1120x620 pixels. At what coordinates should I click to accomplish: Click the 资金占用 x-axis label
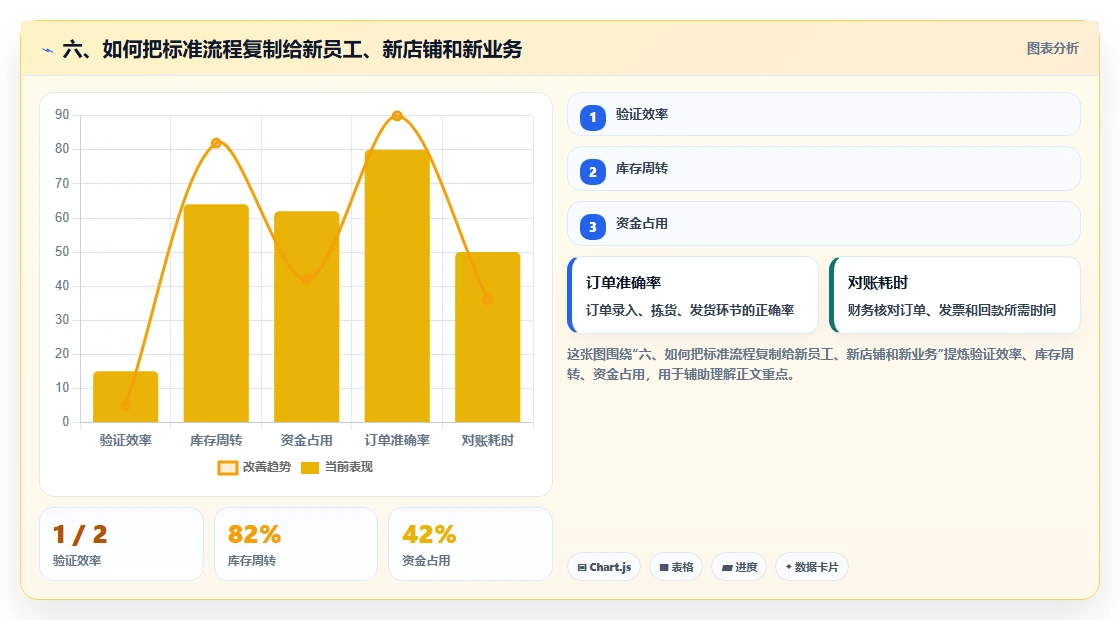pyautogui.click(x=306, y=440)
